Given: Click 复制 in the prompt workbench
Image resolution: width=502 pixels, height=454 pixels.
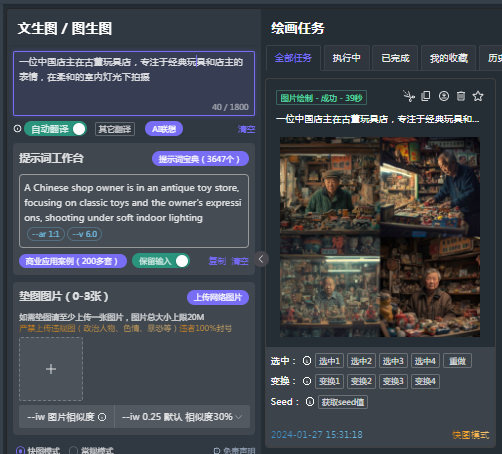Looking at the screenshot, I should pos(217,261).
